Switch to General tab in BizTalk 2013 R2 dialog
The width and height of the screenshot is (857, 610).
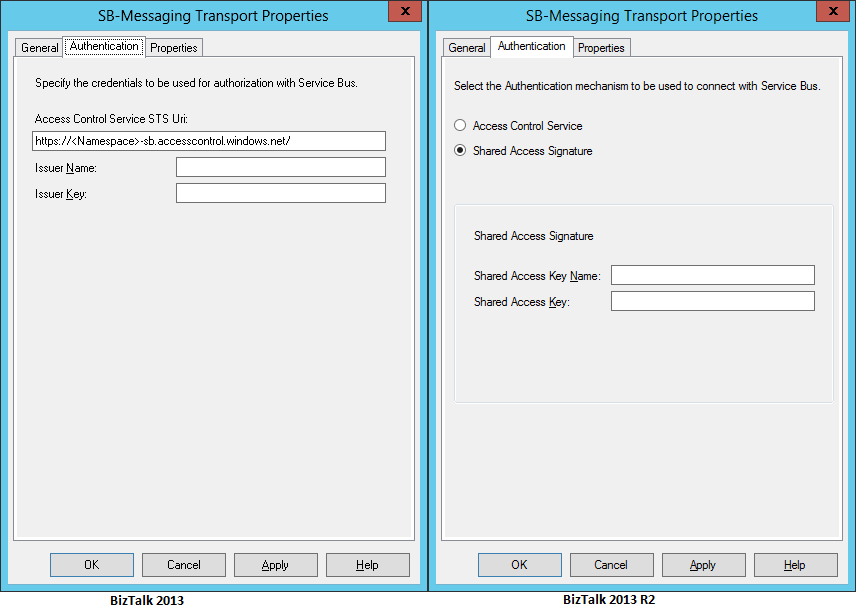(x=467, y=48)
